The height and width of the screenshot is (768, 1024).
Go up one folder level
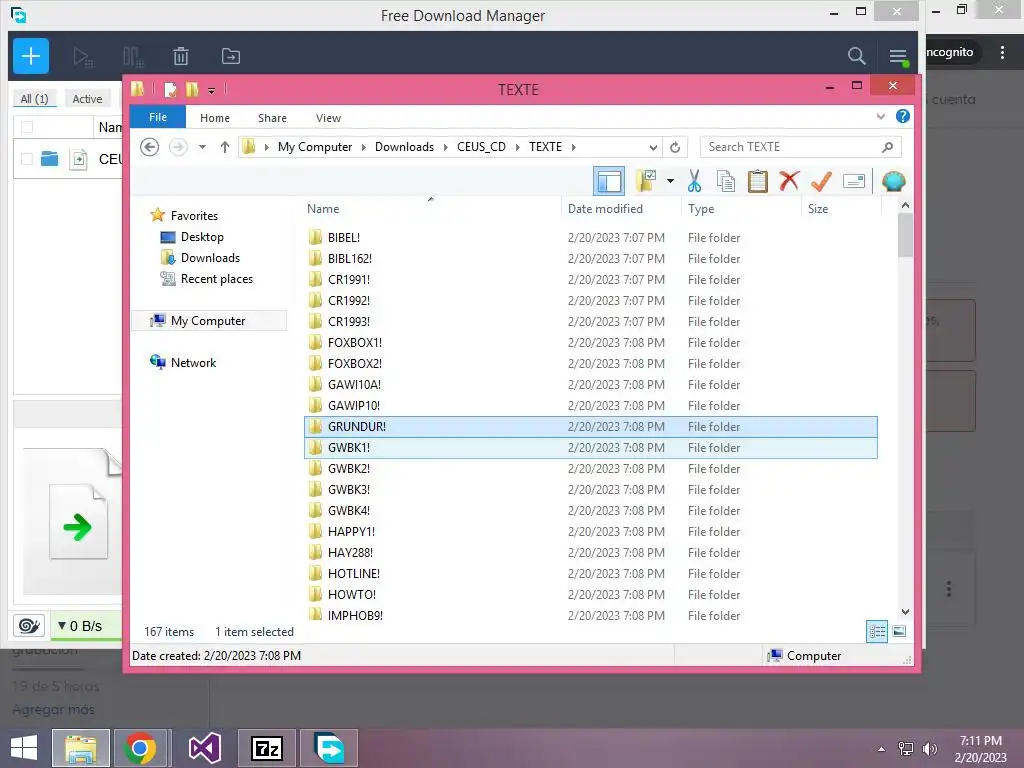point(225,147)
